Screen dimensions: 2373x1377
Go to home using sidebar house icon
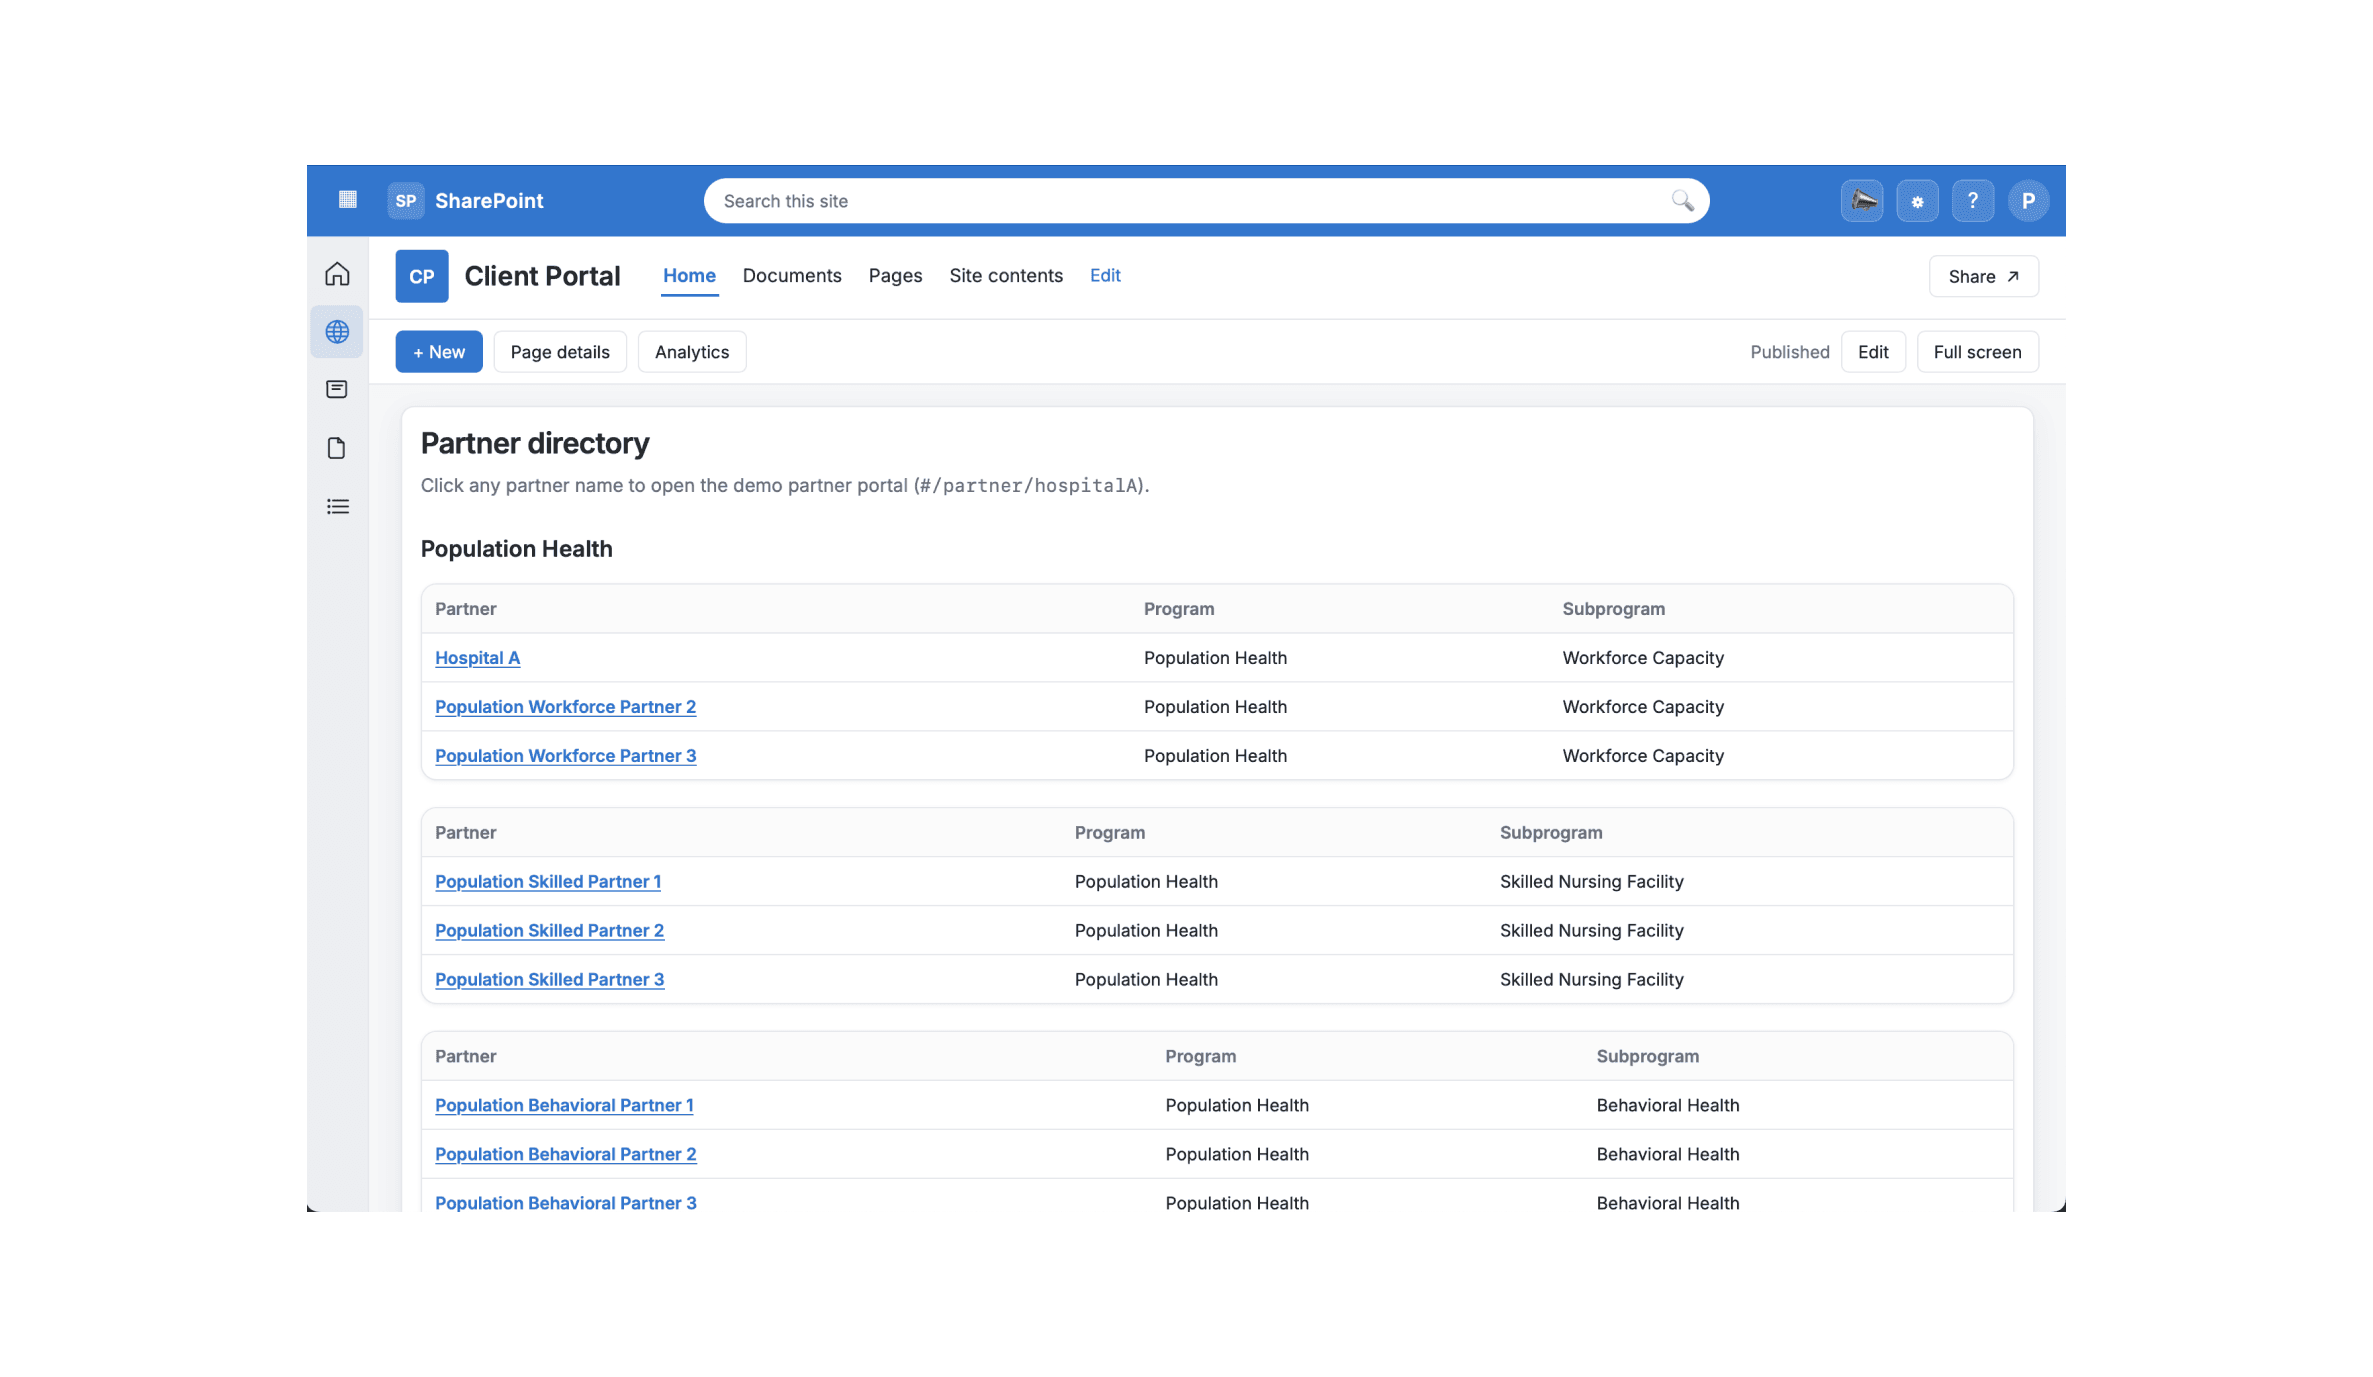click(337, 274)
